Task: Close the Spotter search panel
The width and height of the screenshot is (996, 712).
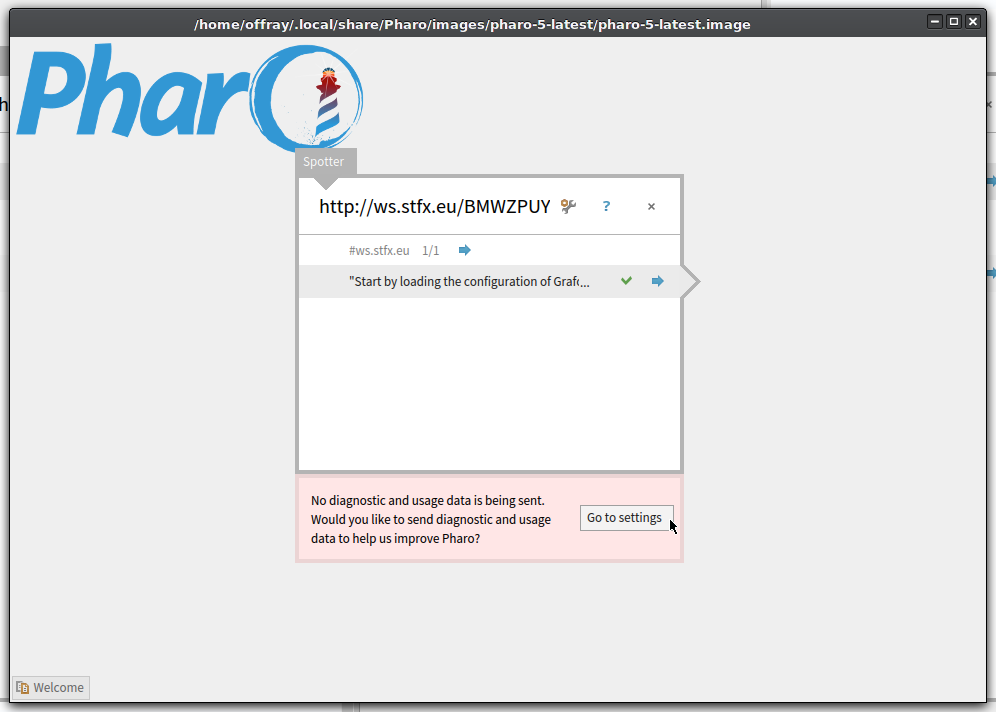Action: (x=651, y=206)
